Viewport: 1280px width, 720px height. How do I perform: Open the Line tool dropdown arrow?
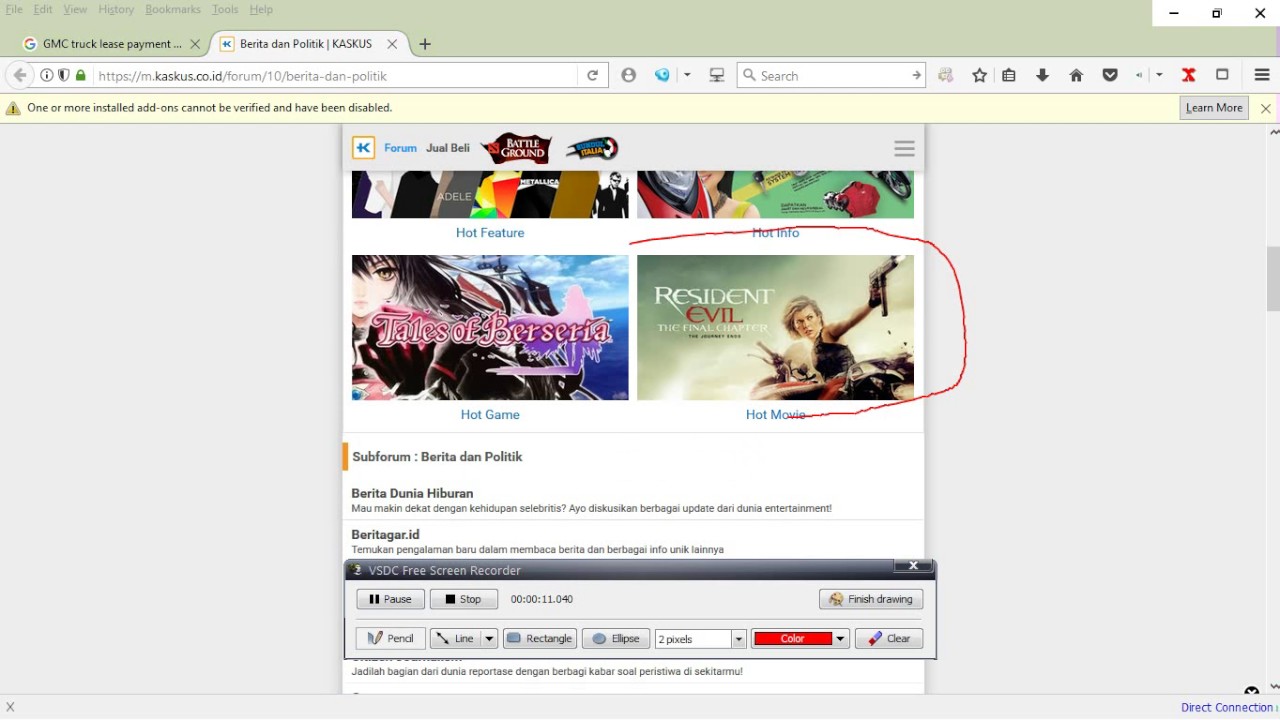[489, 638]
